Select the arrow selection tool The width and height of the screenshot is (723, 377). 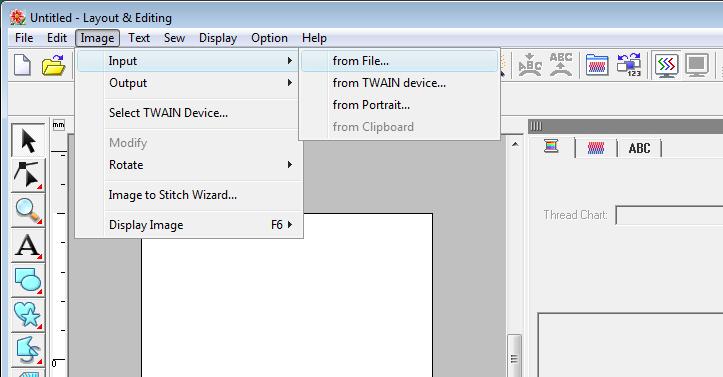coord(28,141)
